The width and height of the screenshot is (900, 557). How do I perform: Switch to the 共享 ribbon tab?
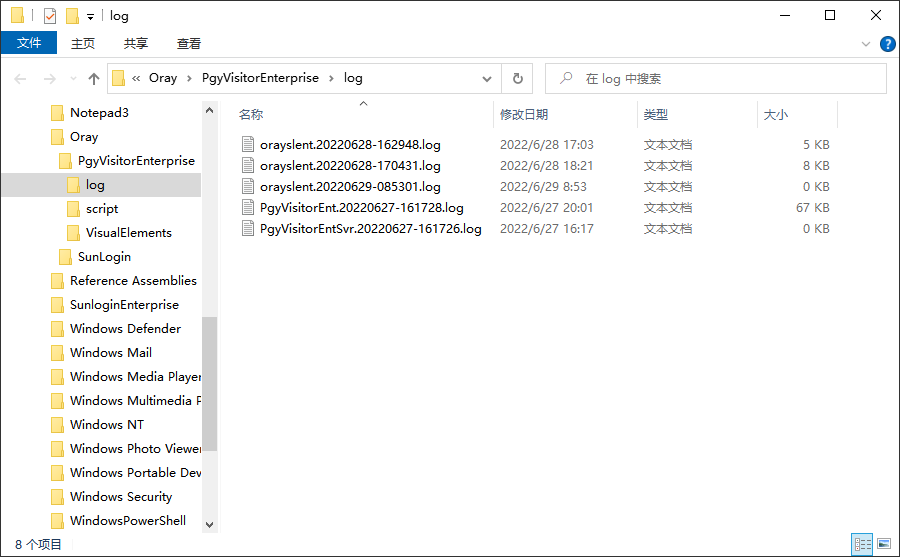coord(136,43)
